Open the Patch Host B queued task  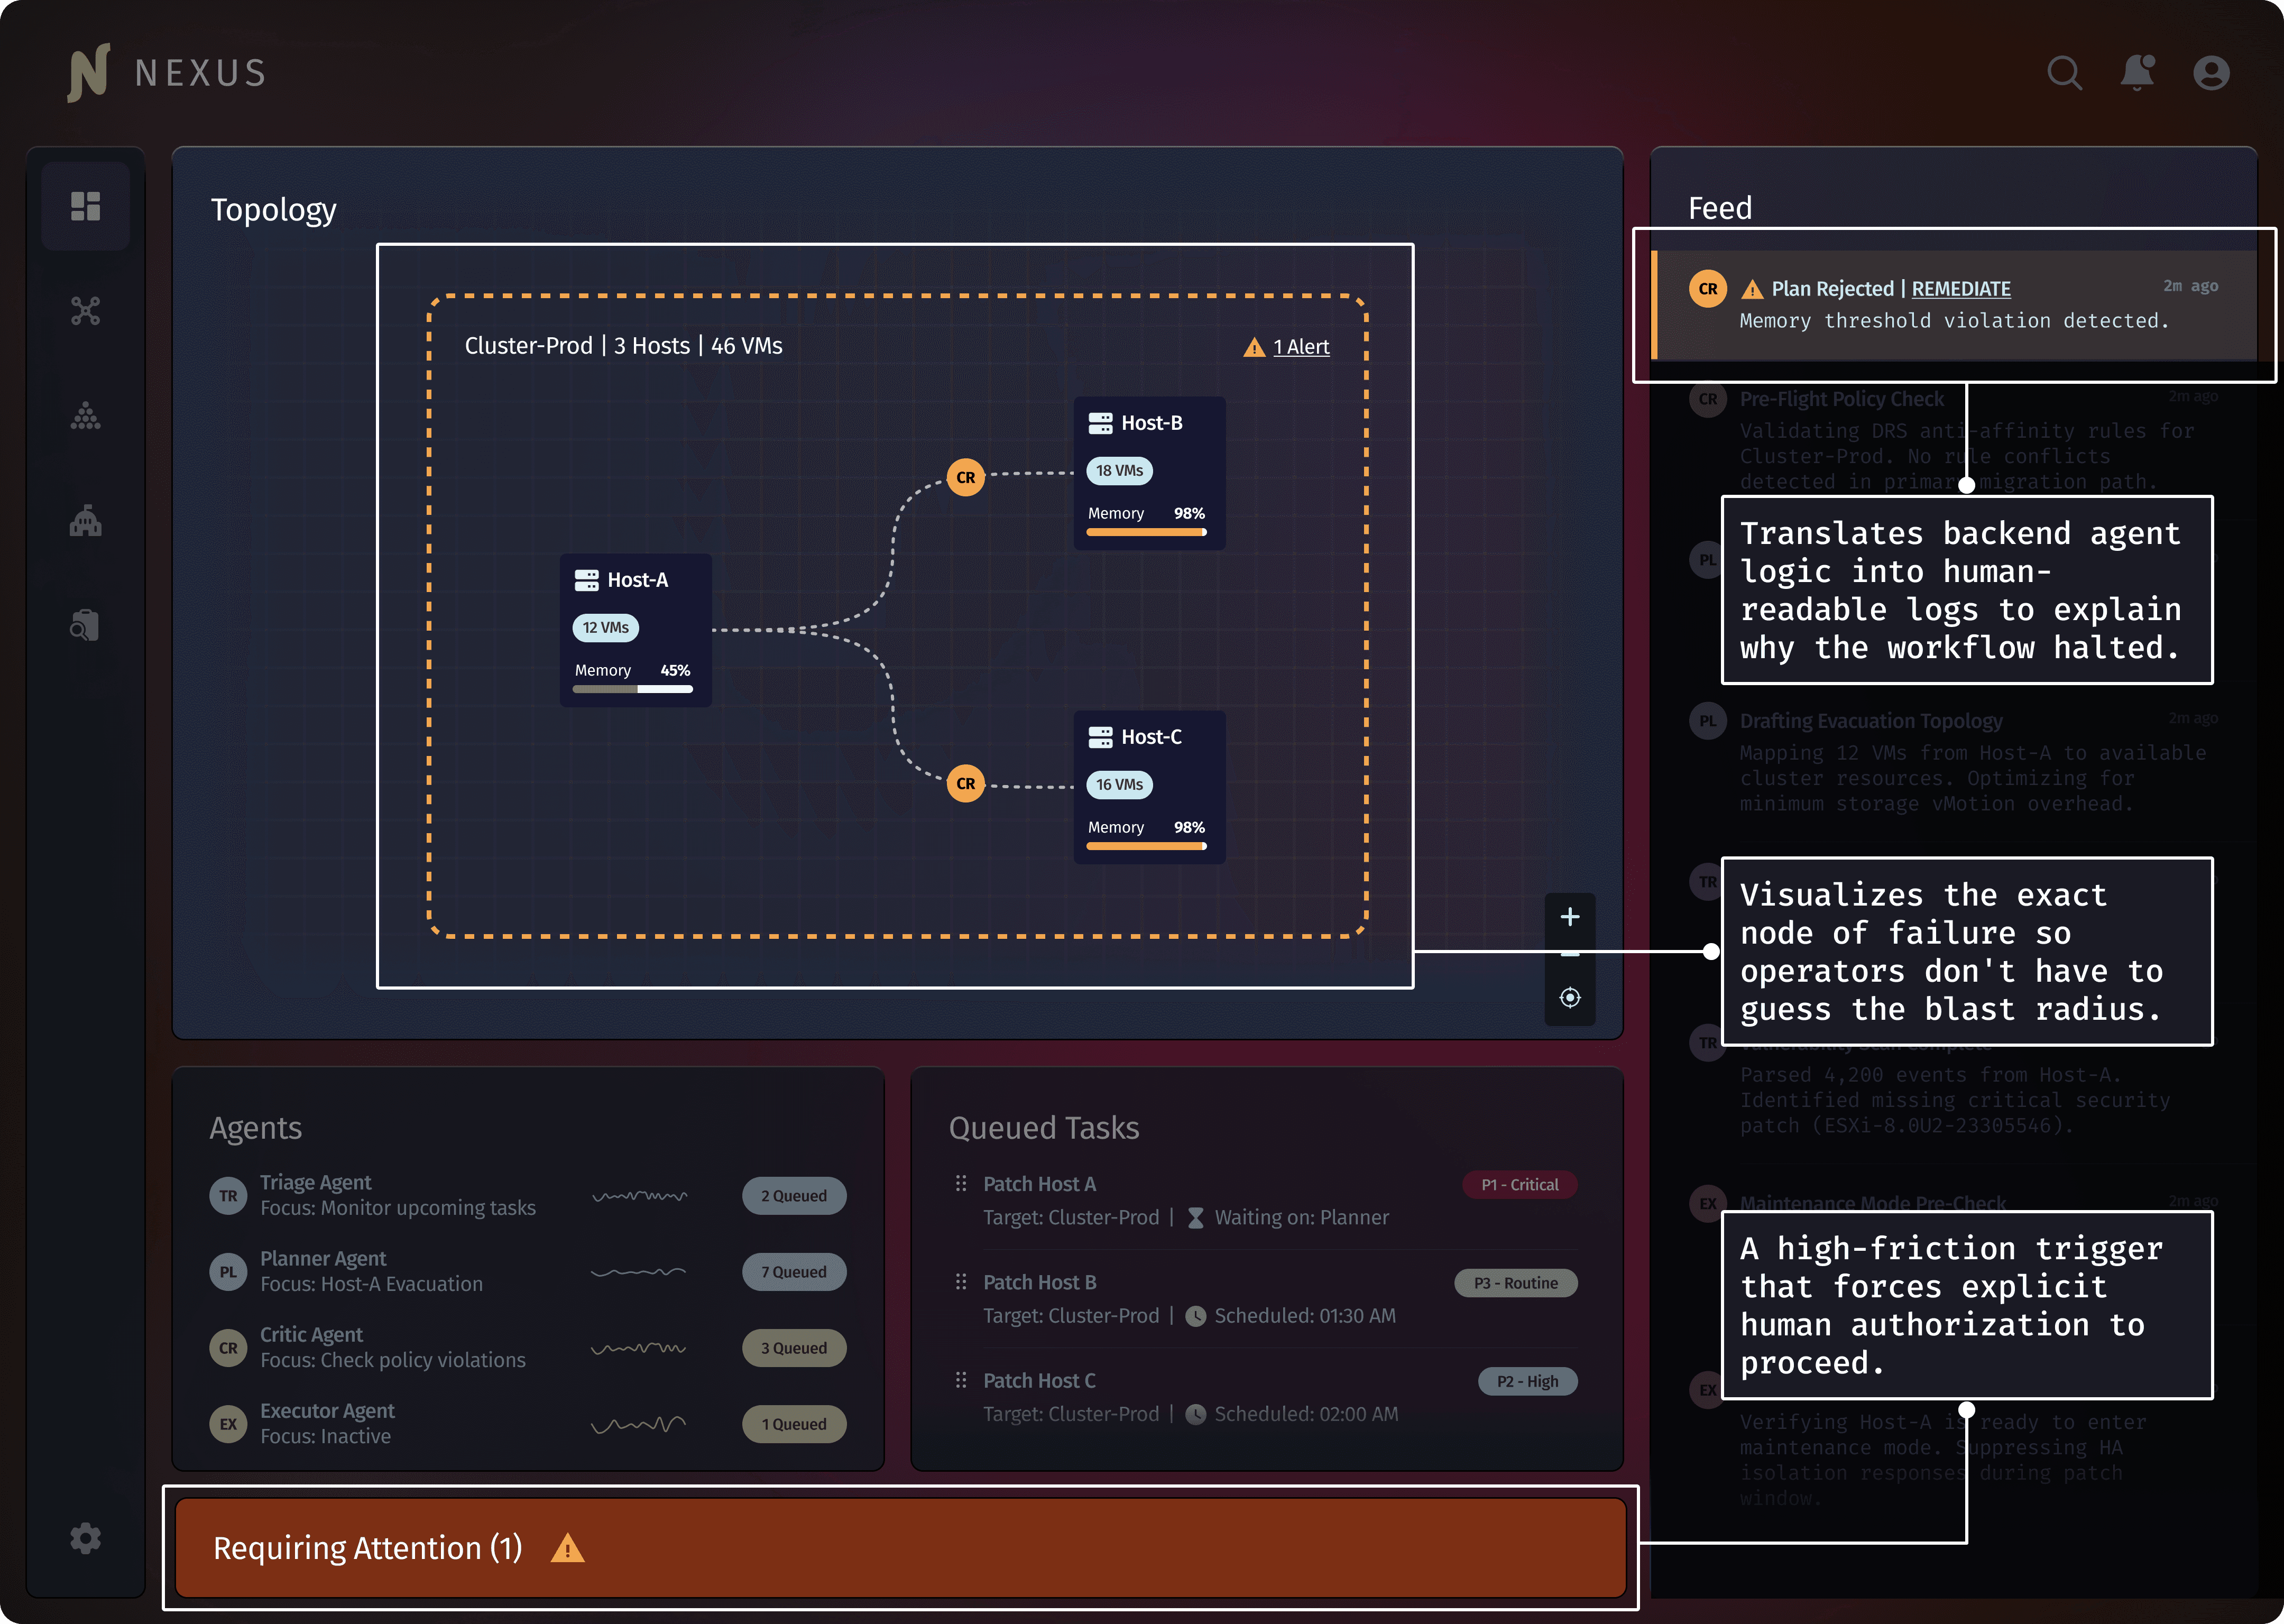click(1039, 1282)
